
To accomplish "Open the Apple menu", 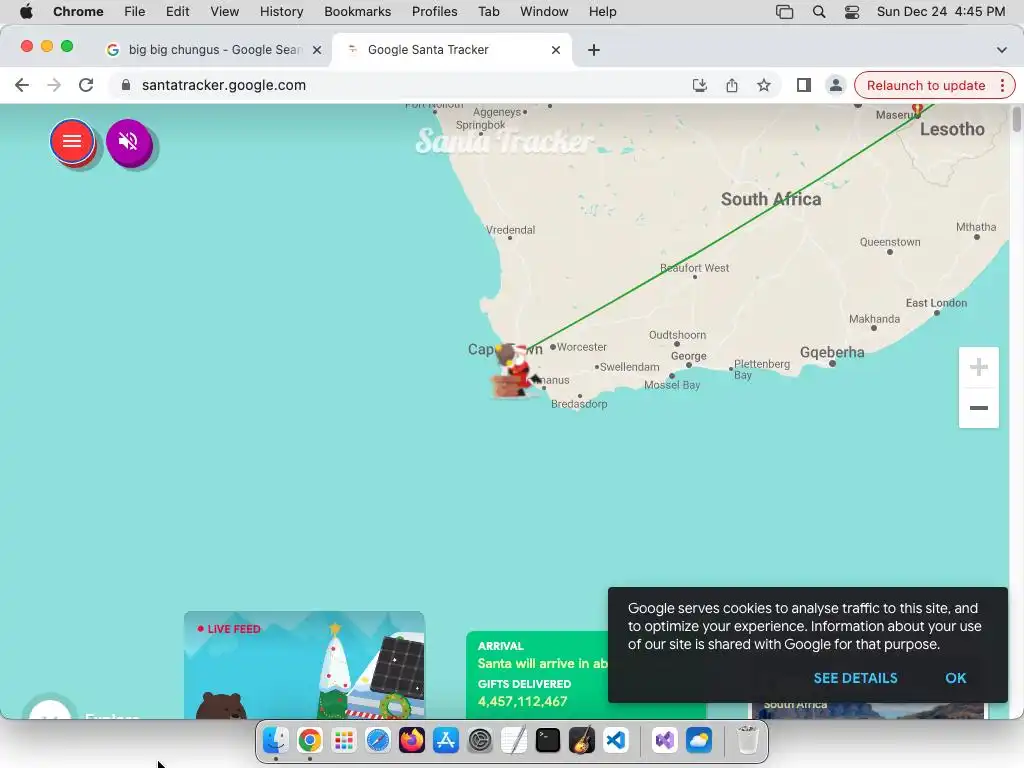I will click(26, 12).
